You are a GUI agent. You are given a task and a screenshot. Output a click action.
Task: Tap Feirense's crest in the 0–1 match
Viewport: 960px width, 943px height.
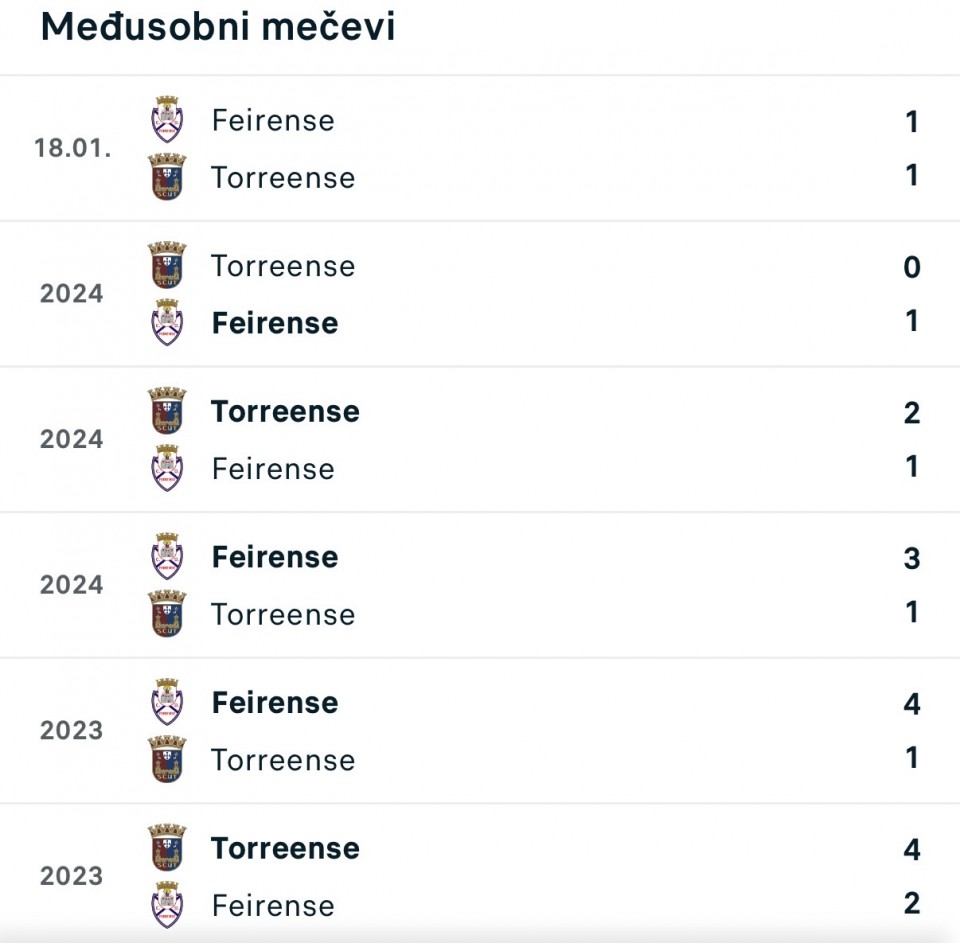point(167,323)
